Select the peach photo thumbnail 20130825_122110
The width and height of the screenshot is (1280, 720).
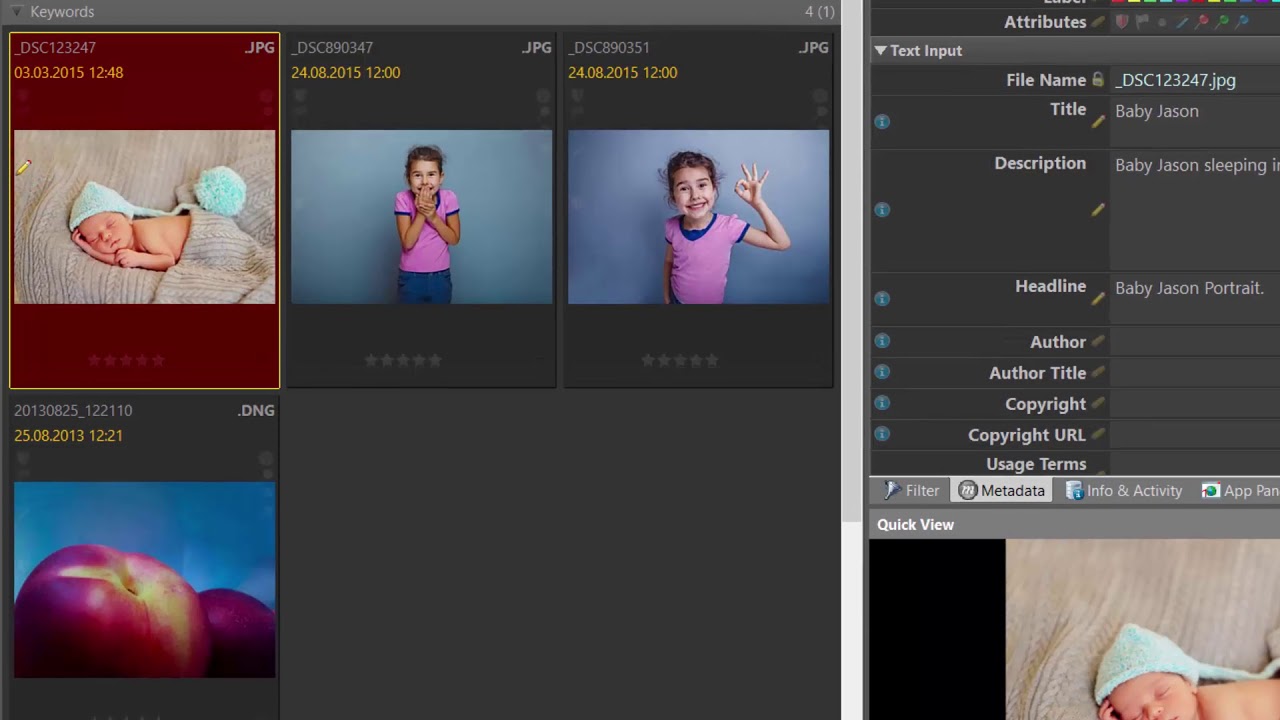pos(144,580)
